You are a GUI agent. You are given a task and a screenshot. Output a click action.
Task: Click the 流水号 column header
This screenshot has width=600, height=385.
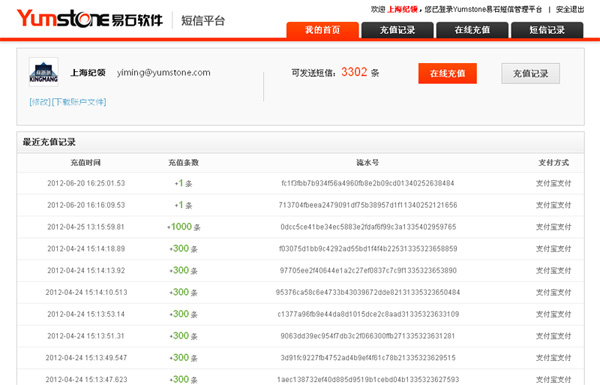pos(368,163)
